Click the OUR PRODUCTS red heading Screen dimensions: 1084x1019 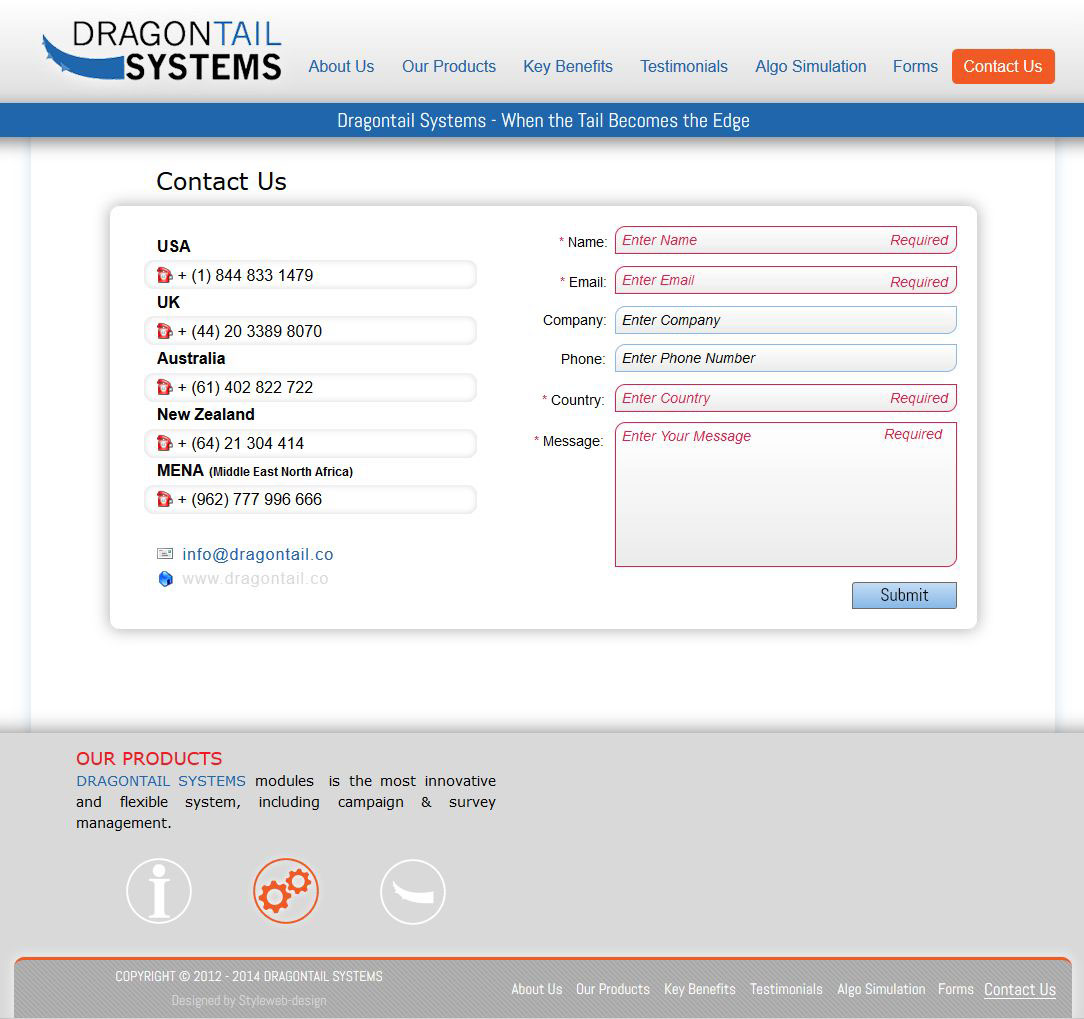pos(149,758)
